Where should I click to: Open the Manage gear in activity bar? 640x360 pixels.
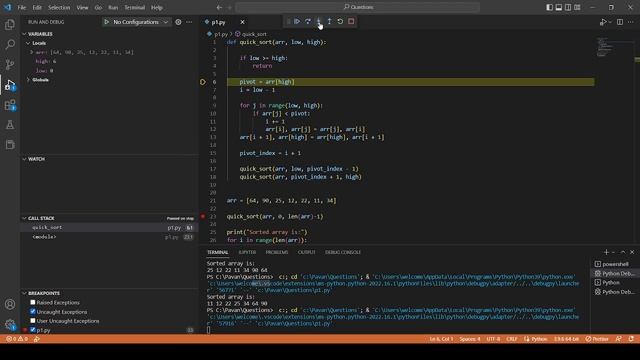10,324
